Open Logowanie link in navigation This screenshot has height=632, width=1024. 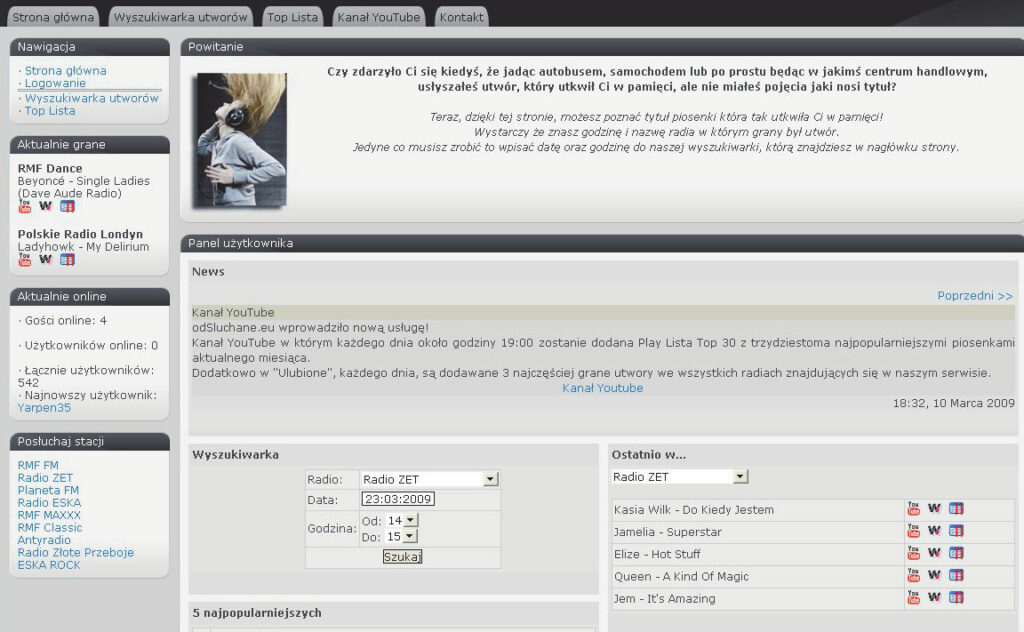pyautogui.click(x=55, y=84)
